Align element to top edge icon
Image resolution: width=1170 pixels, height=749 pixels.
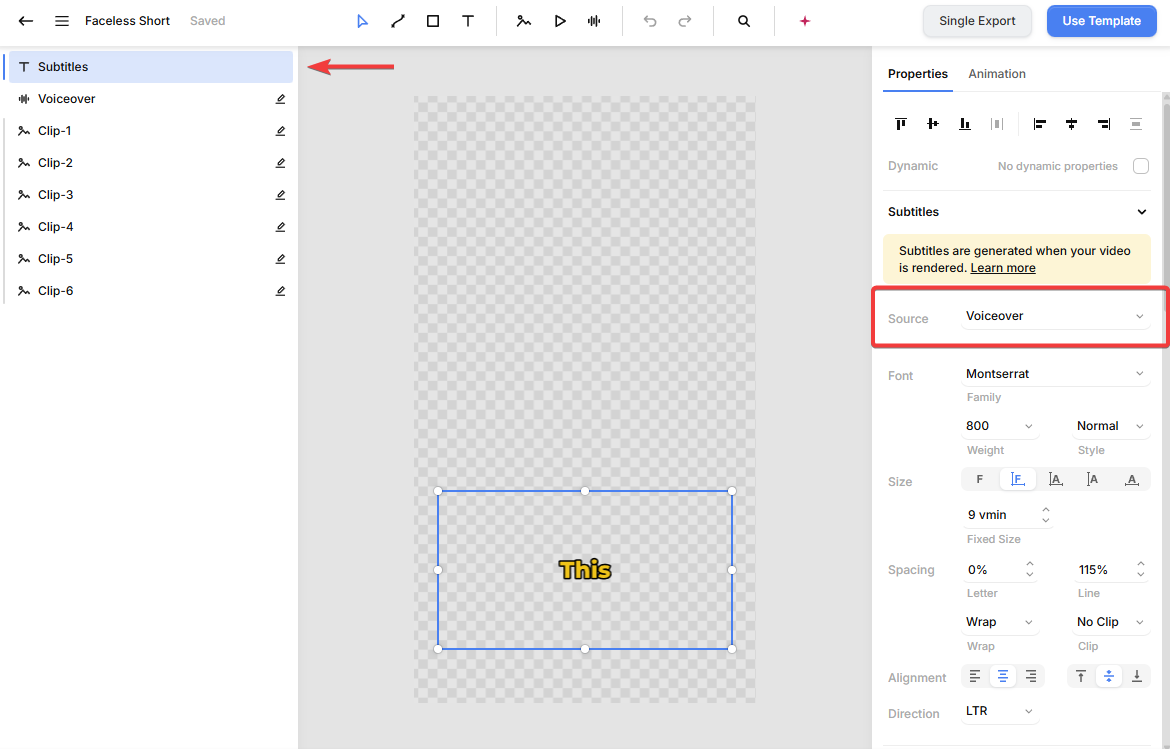tap(901, 124)
